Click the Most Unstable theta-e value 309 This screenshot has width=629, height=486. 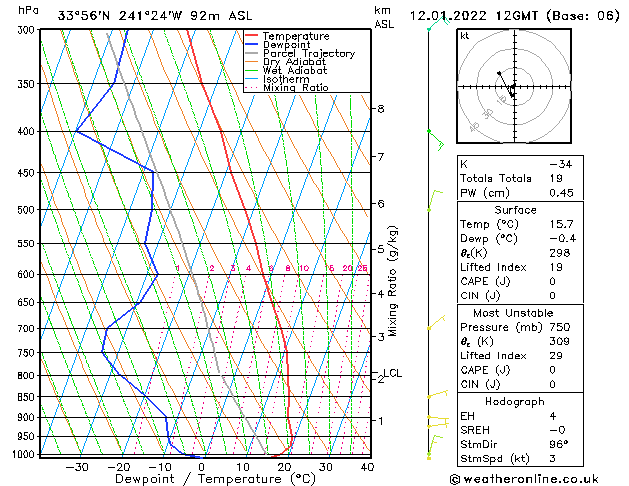pyautogui.click(x=560, y=341)
